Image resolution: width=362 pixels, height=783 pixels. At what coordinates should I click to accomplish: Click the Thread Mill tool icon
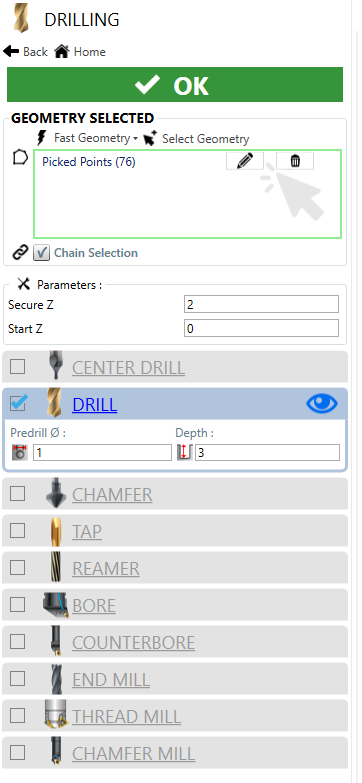(56, 716)
